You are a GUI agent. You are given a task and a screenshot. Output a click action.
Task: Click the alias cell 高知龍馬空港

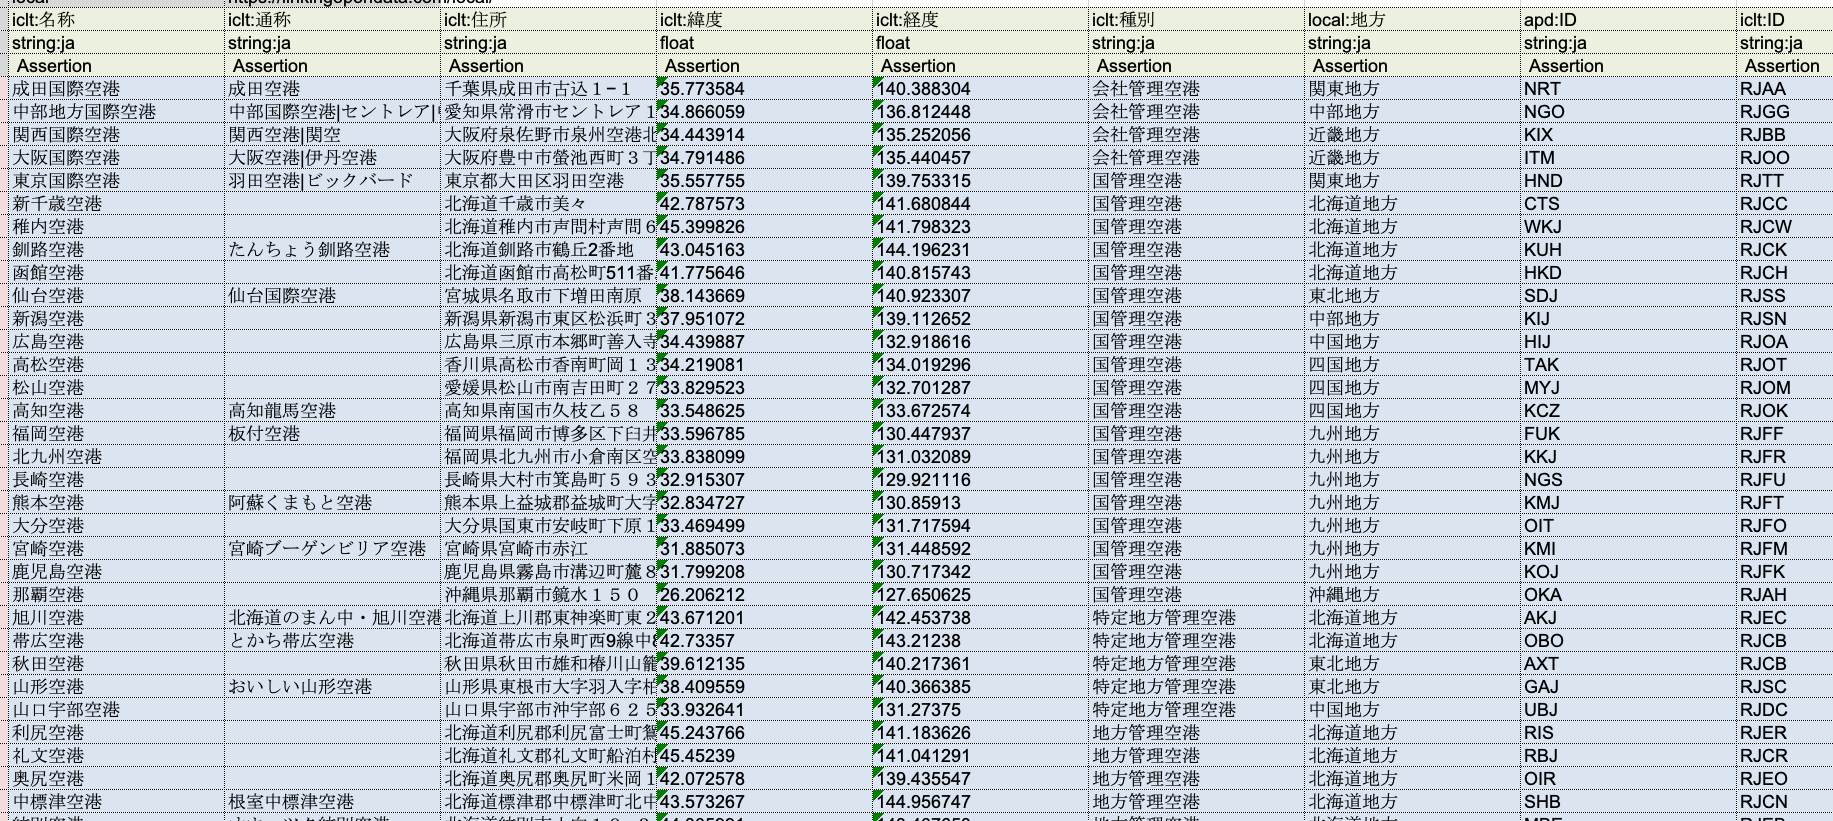(x=333, y=411)
